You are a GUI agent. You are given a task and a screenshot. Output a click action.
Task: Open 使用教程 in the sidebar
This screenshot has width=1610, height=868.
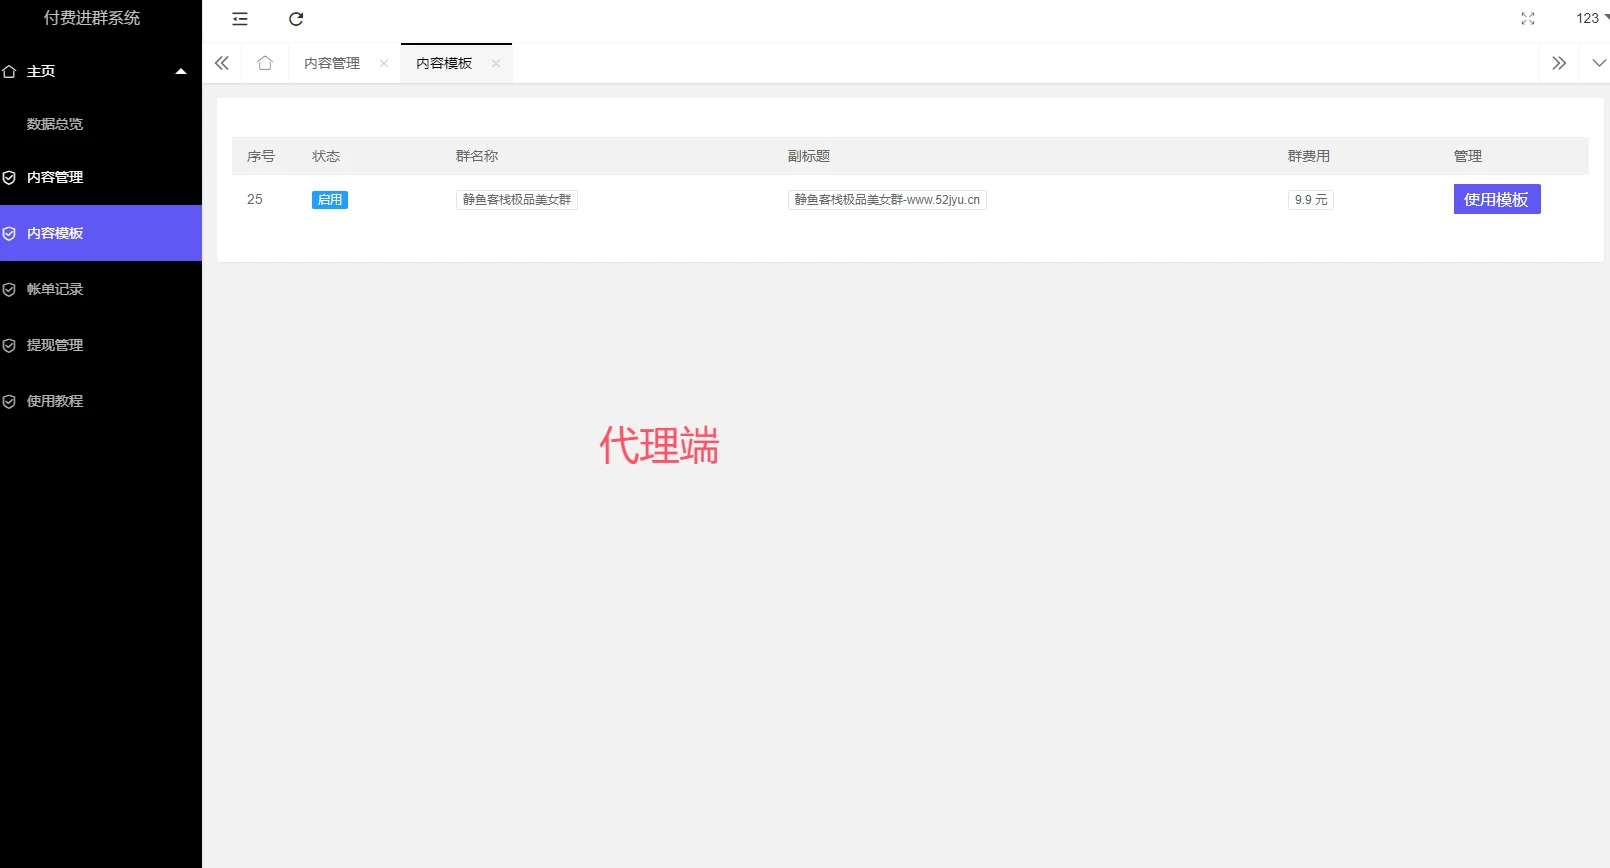point(55,401)
